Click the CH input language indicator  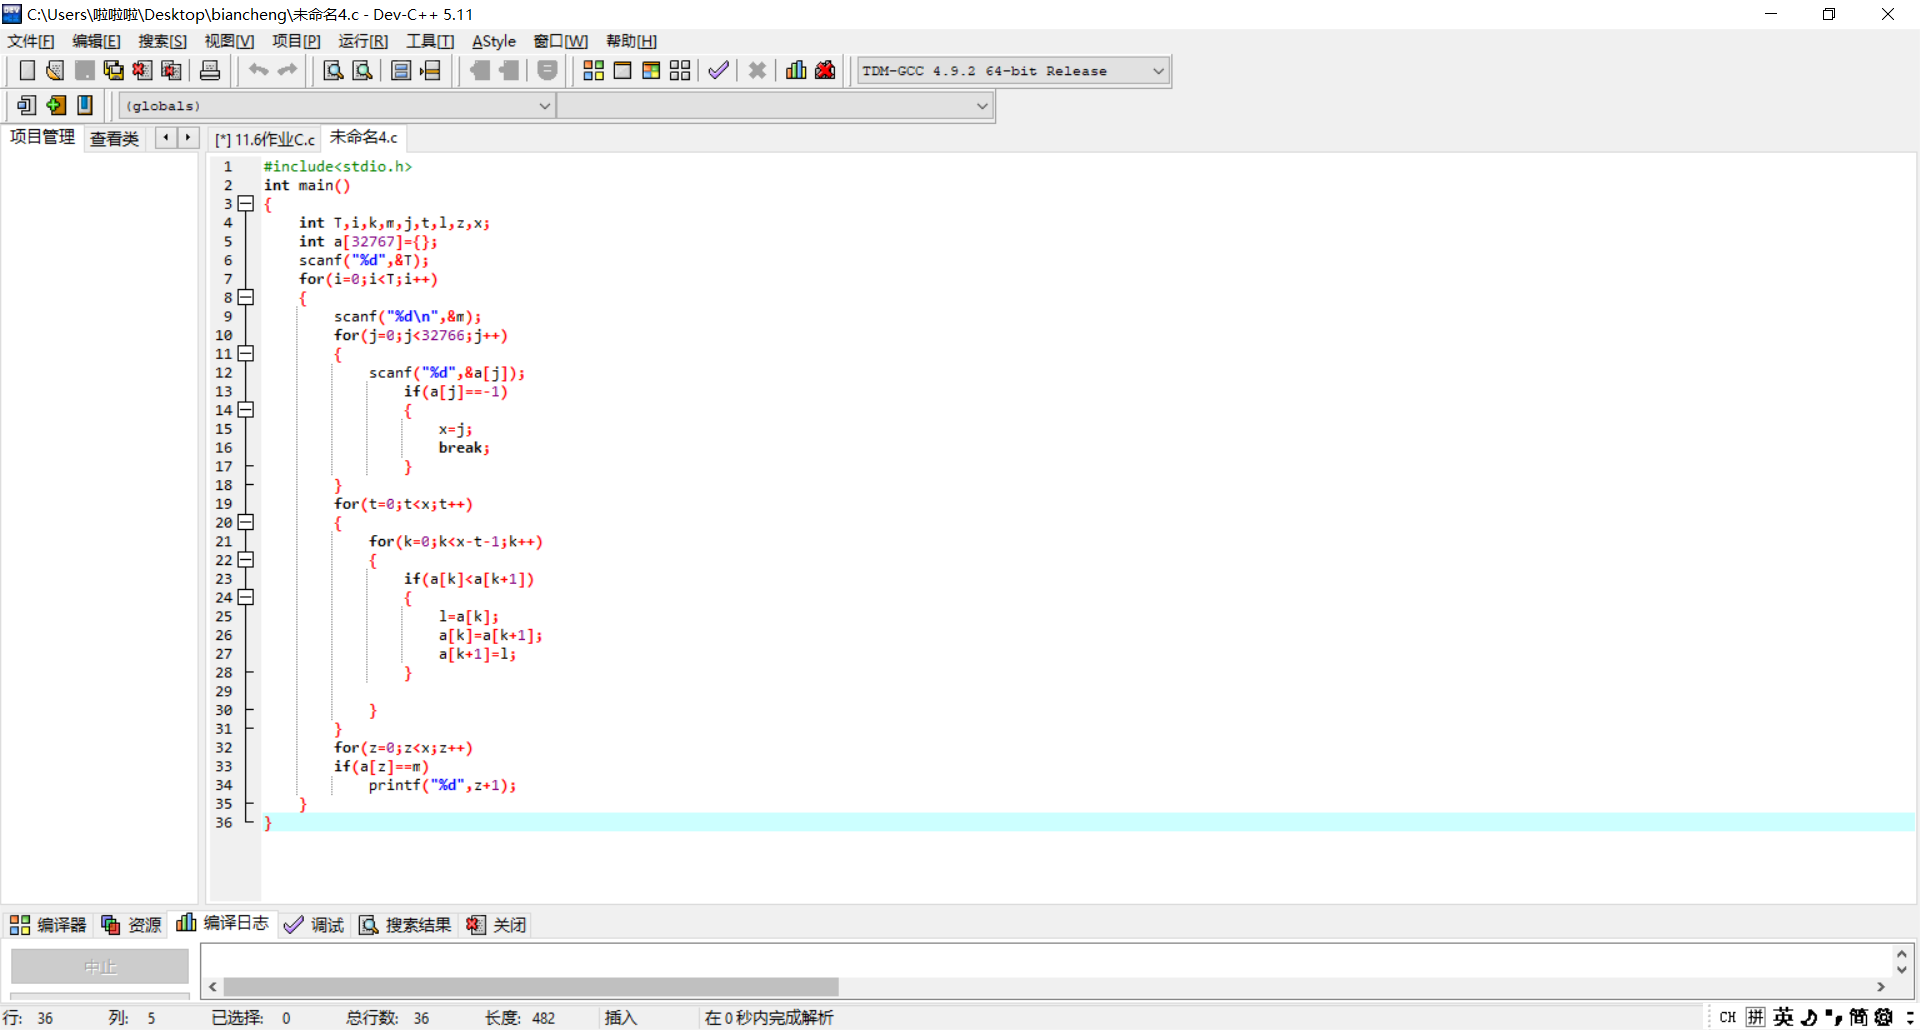(1727, 1017)
